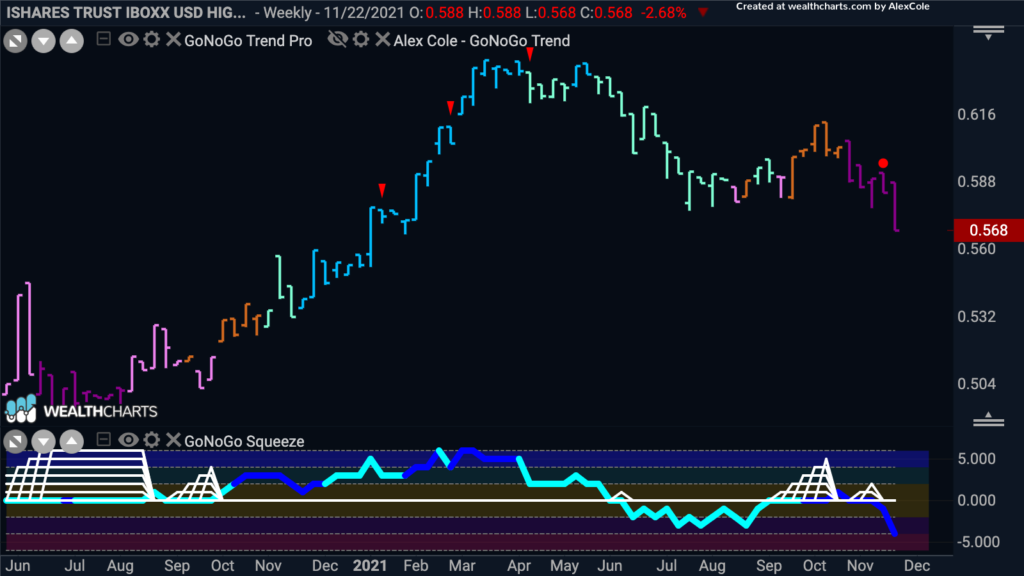Click the down-triangle round button in the price pane
The width and height of the screenshot is (1024, 576).
coord(44,41)
